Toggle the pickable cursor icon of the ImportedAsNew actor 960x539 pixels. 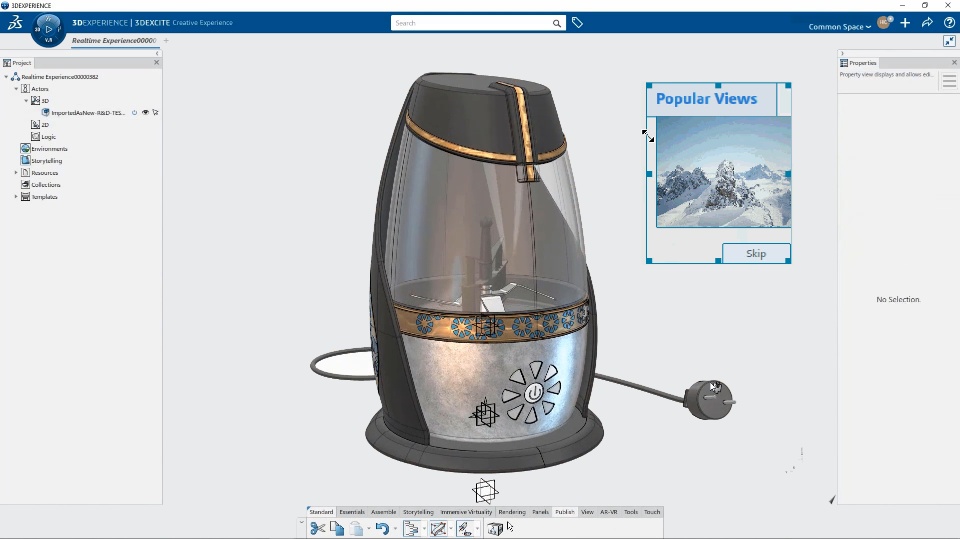pos(156,113)
